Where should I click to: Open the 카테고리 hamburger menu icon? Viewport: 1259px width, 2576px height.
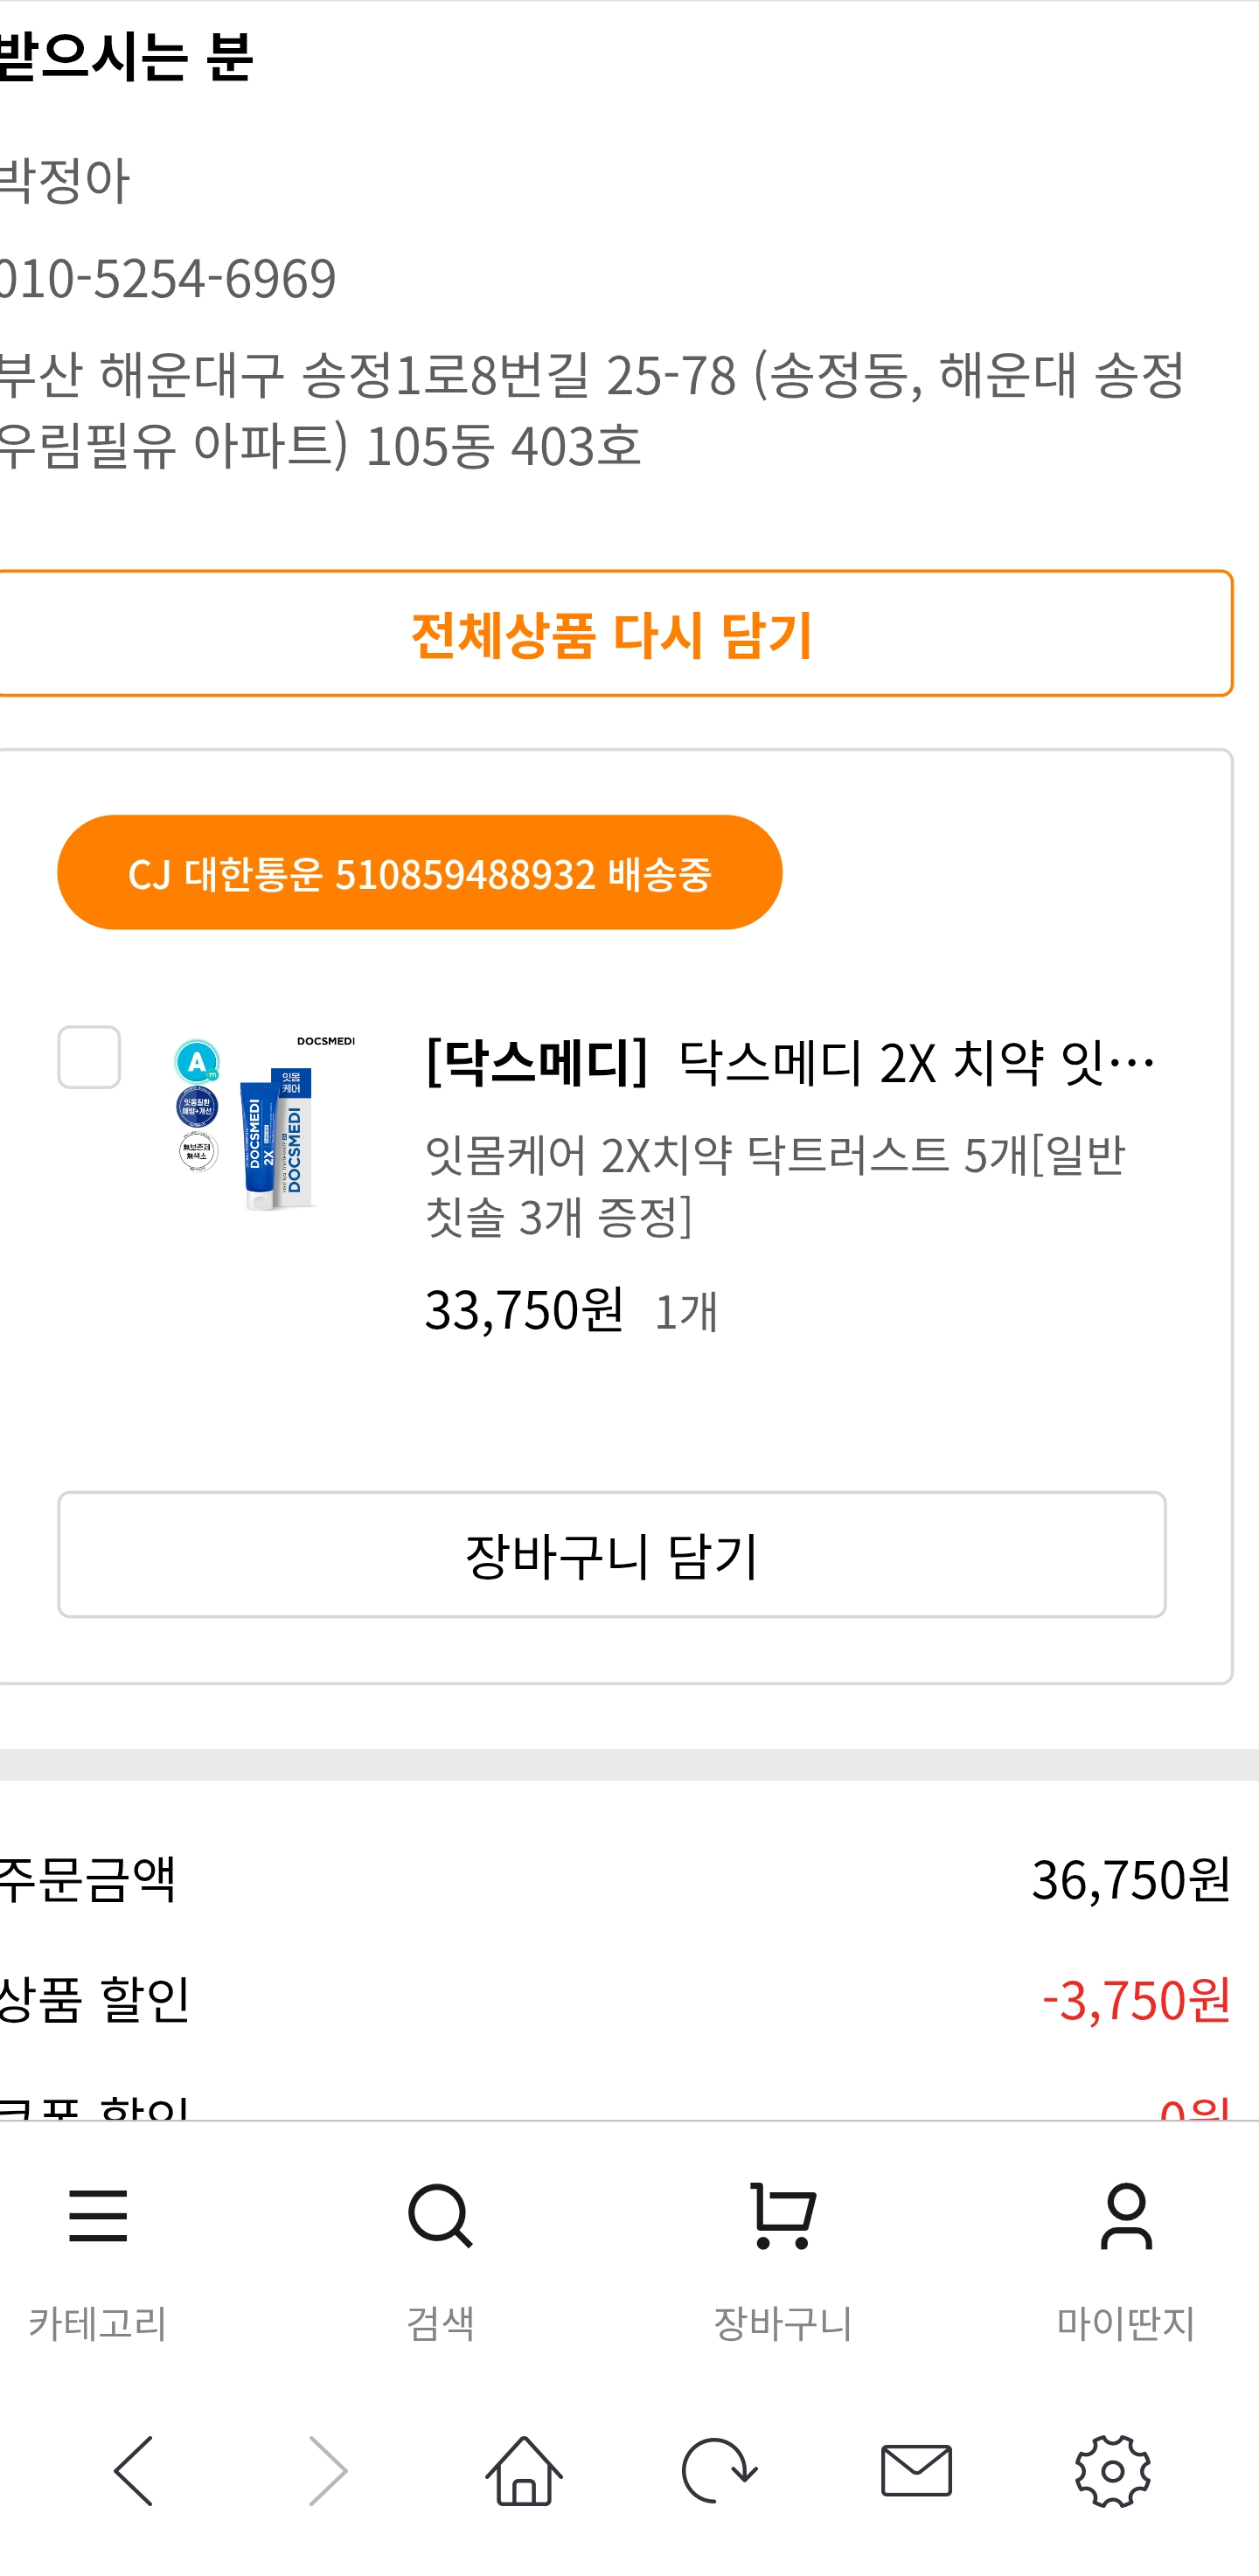click(98, 2215)
